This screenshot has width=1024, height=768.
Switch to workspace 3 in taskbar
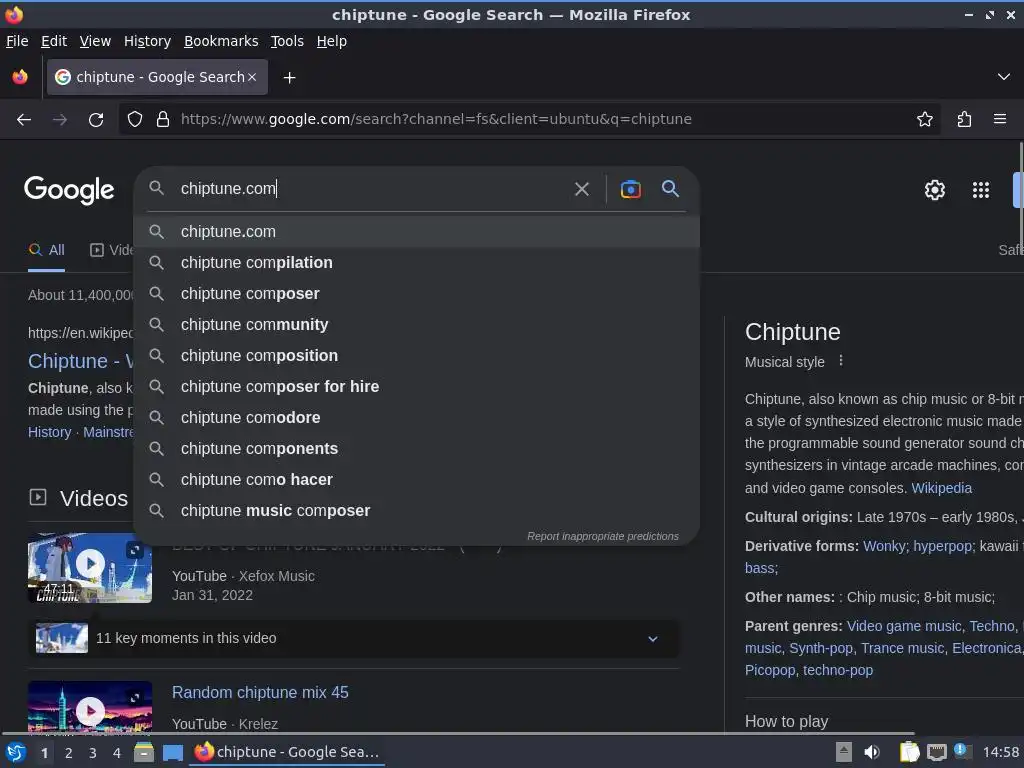pos(93,754)
